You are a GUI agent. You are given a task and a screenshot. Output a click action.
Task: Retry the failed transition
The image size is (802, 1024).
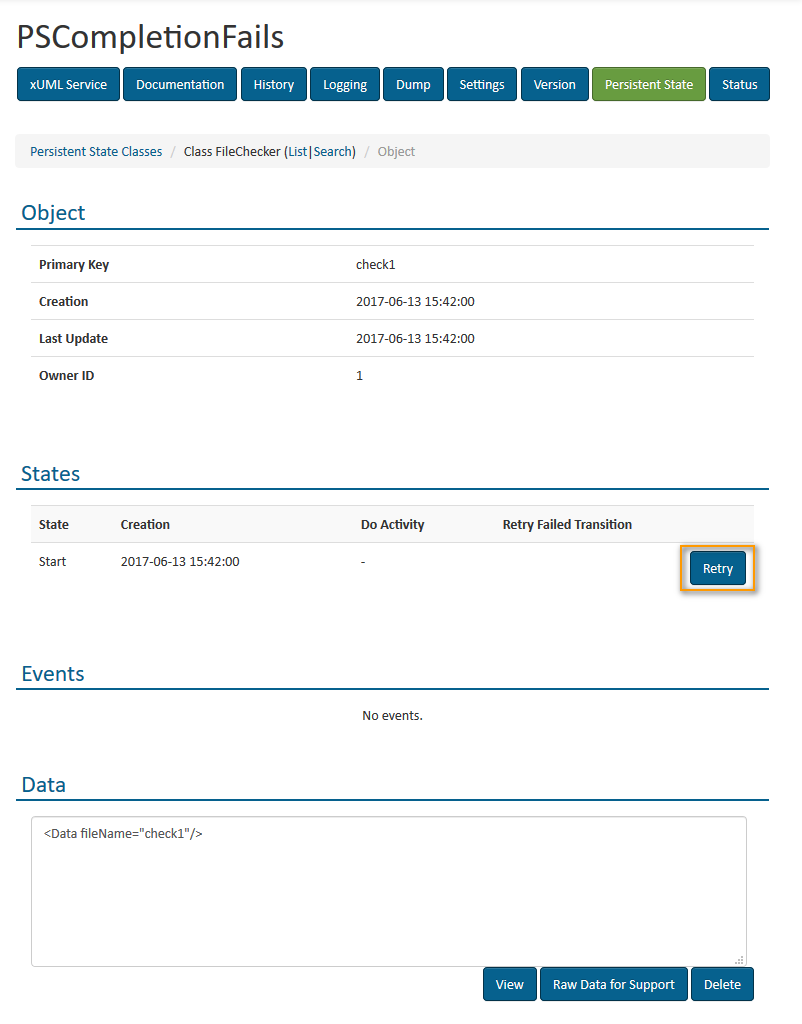point(717,569)
